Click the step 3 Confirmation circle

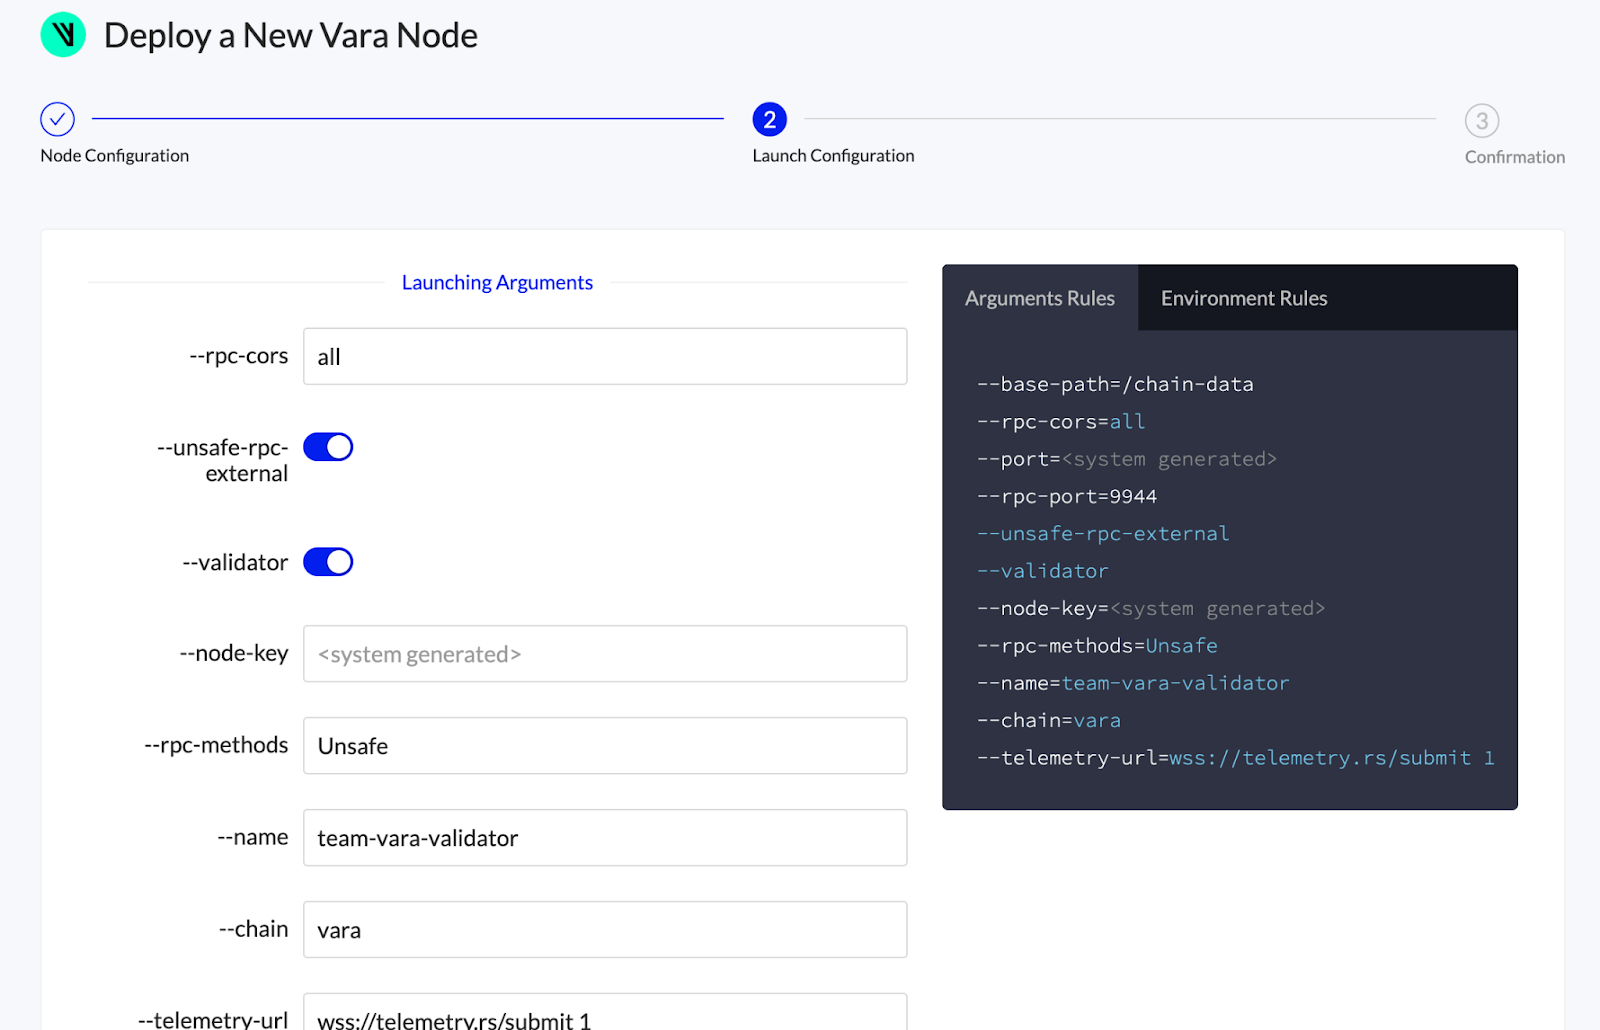point(1481,121)
